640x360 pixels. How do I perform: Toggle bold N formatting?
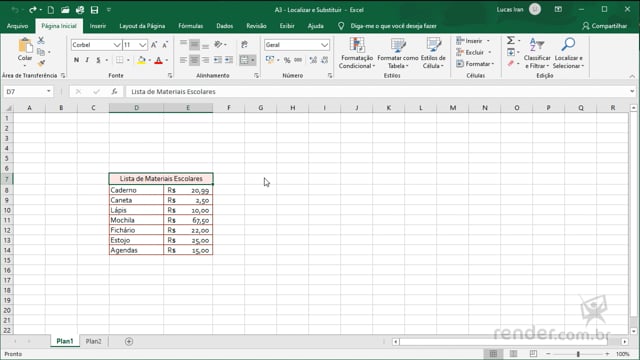[76, 60]
